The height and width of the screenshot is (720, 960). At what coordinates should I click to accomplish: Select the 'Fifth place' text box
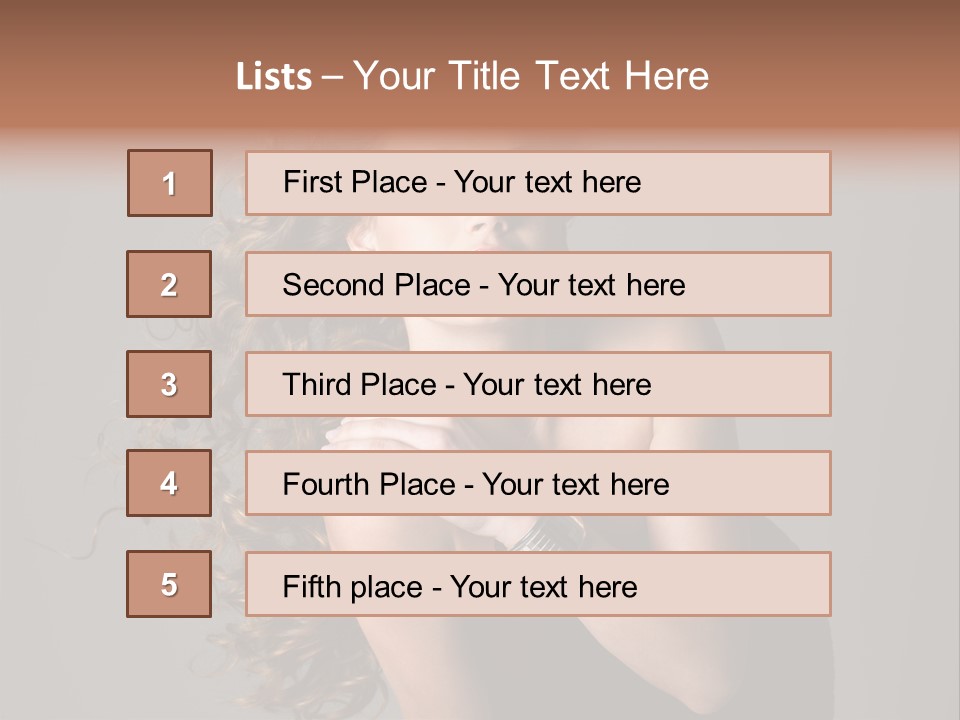pyautogui.click(x=538, y=585)
